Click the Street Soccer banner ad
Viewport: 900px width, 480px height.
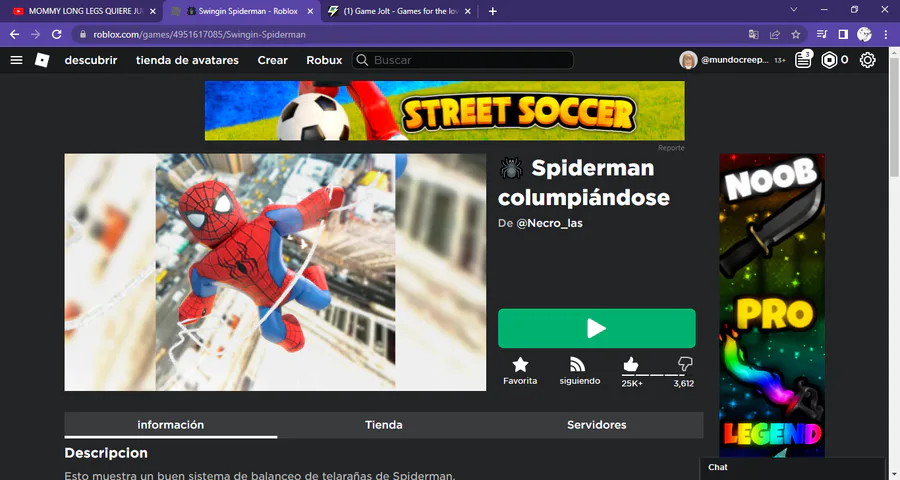tap(444, 110)
